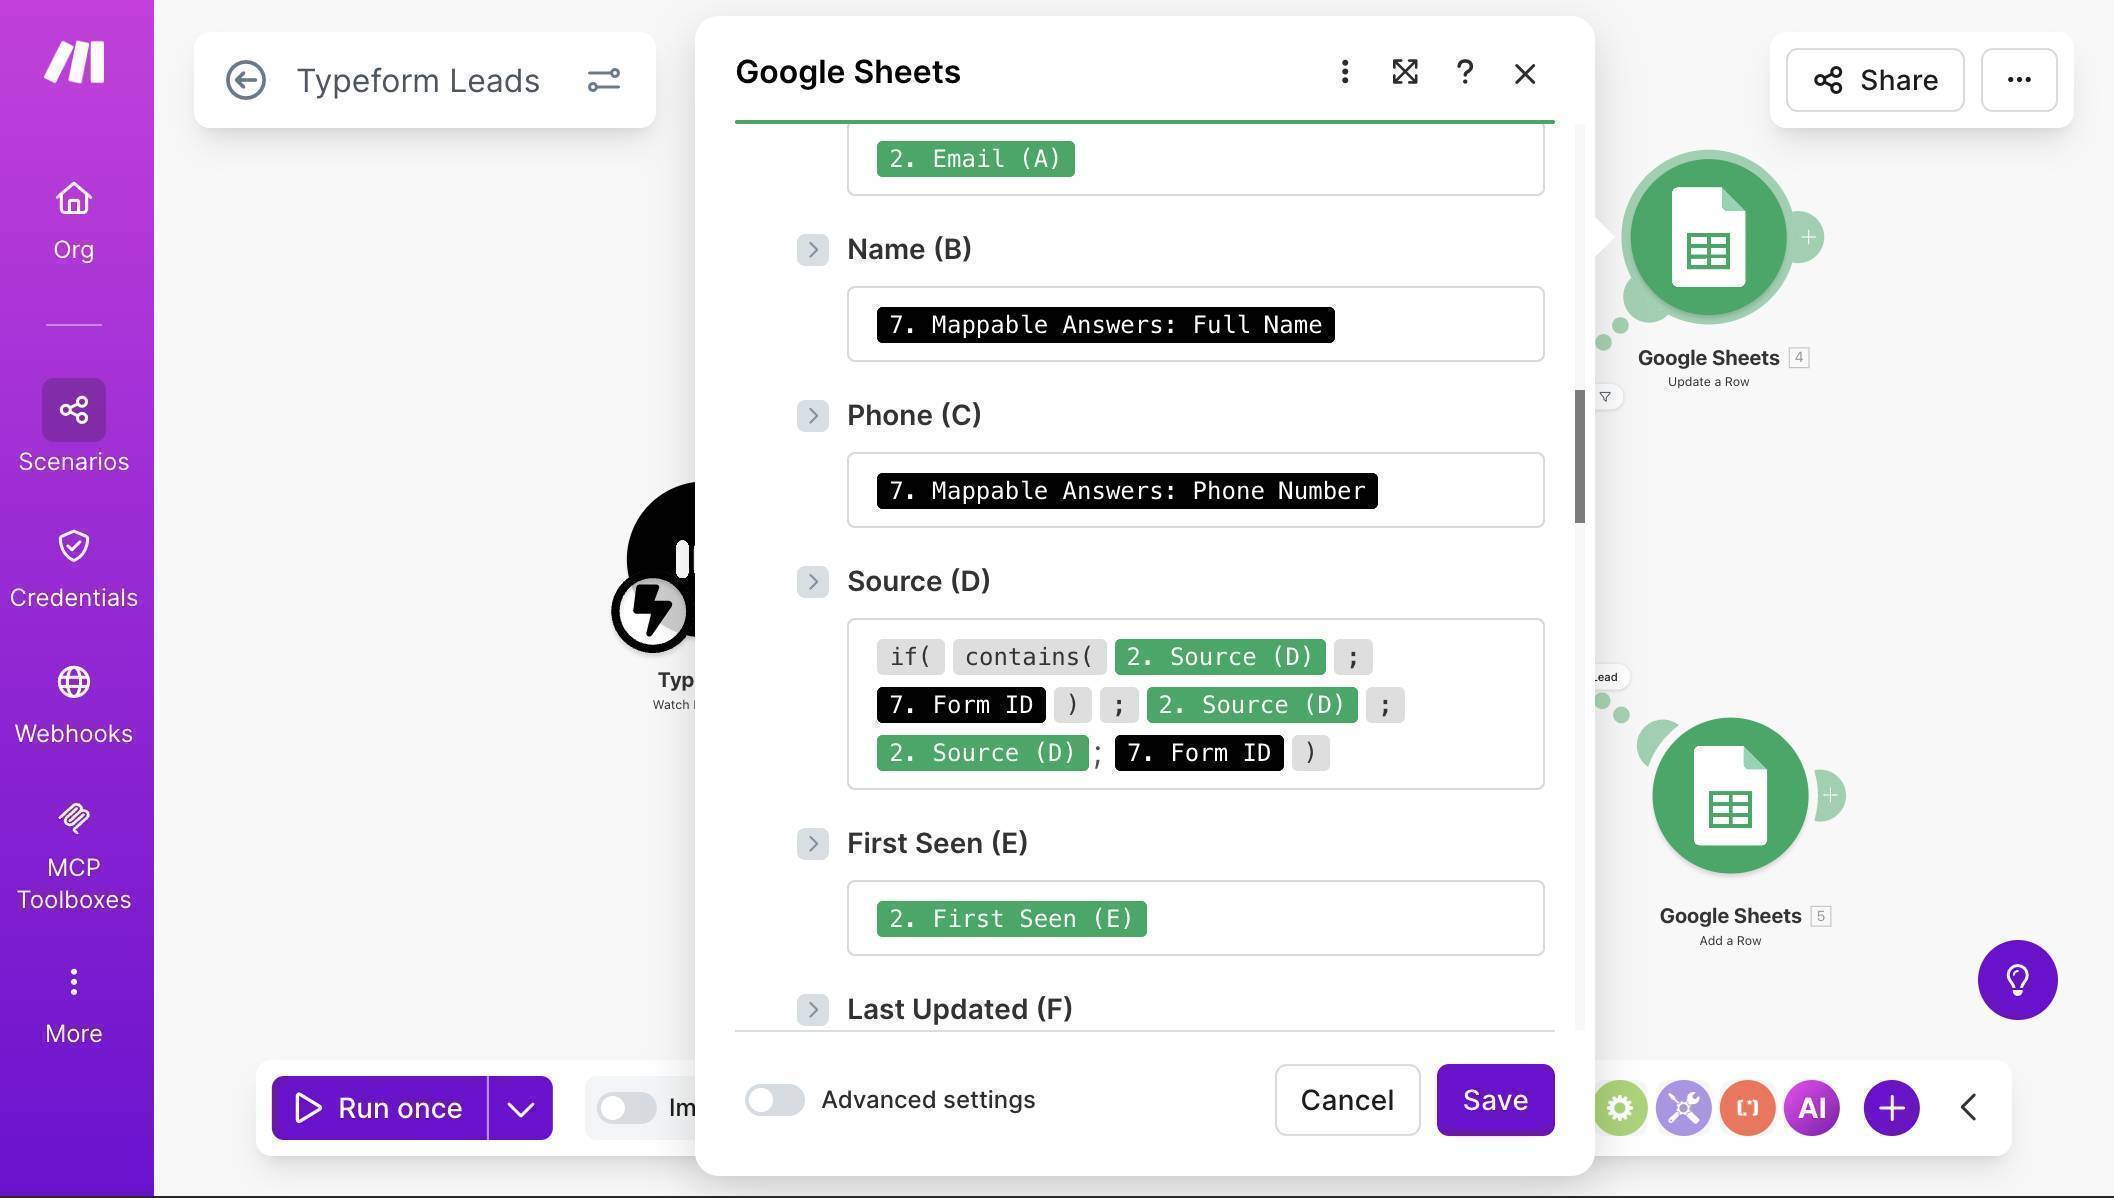
Task: Expand the module panel to full screen
Action: pos(1404,72)
